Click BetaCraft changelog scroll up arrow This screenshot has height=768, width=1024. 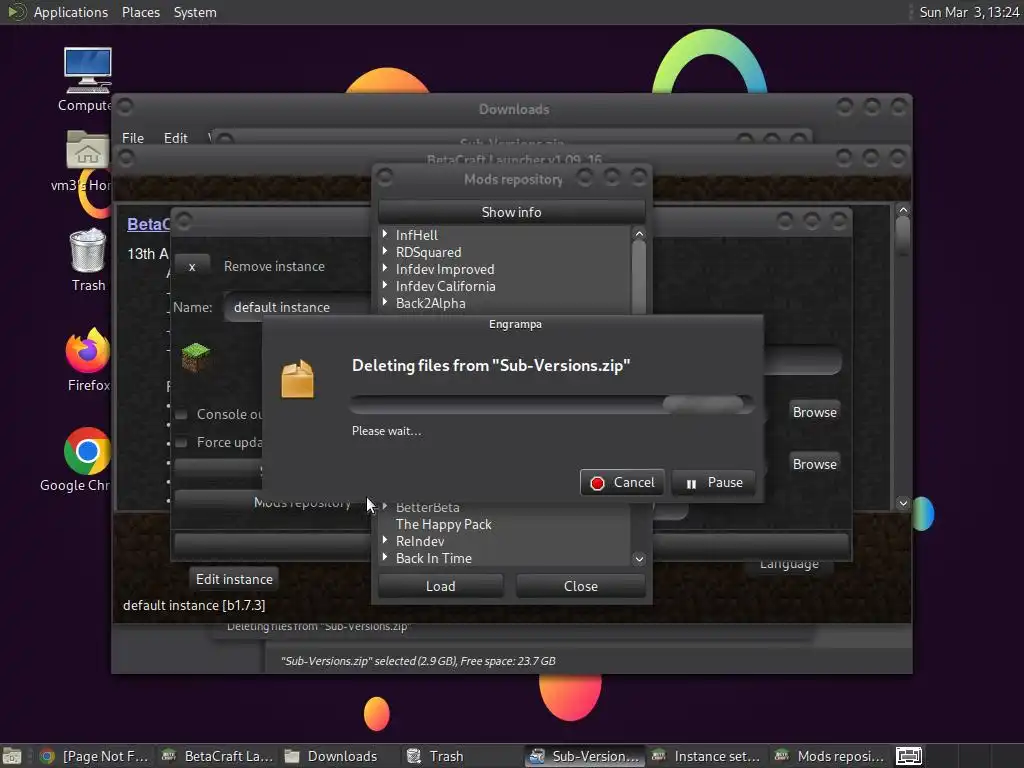[x=903, y=210]
